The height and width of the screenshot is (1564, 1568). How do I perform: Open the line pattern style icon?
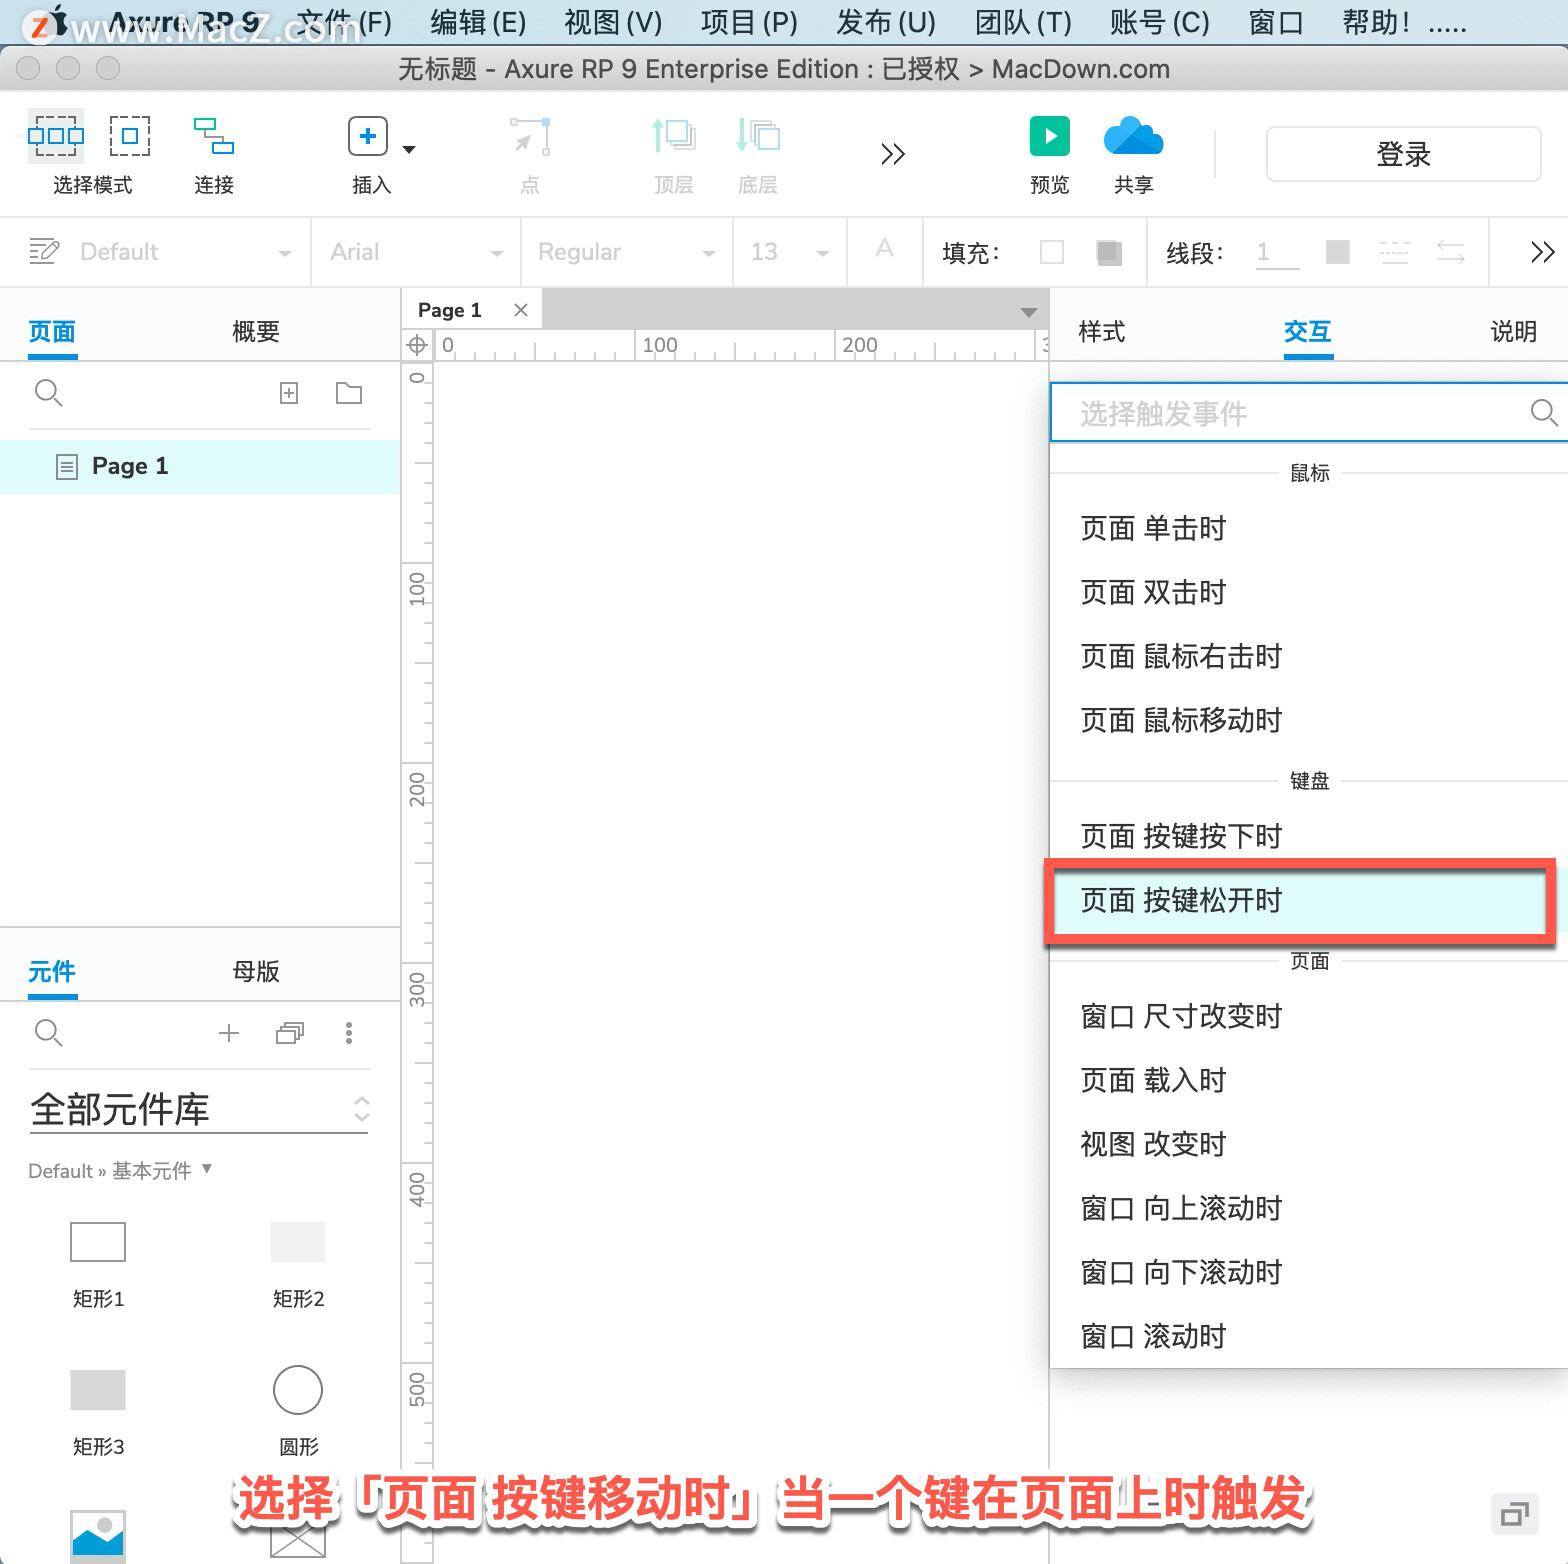pos(1394,252)
